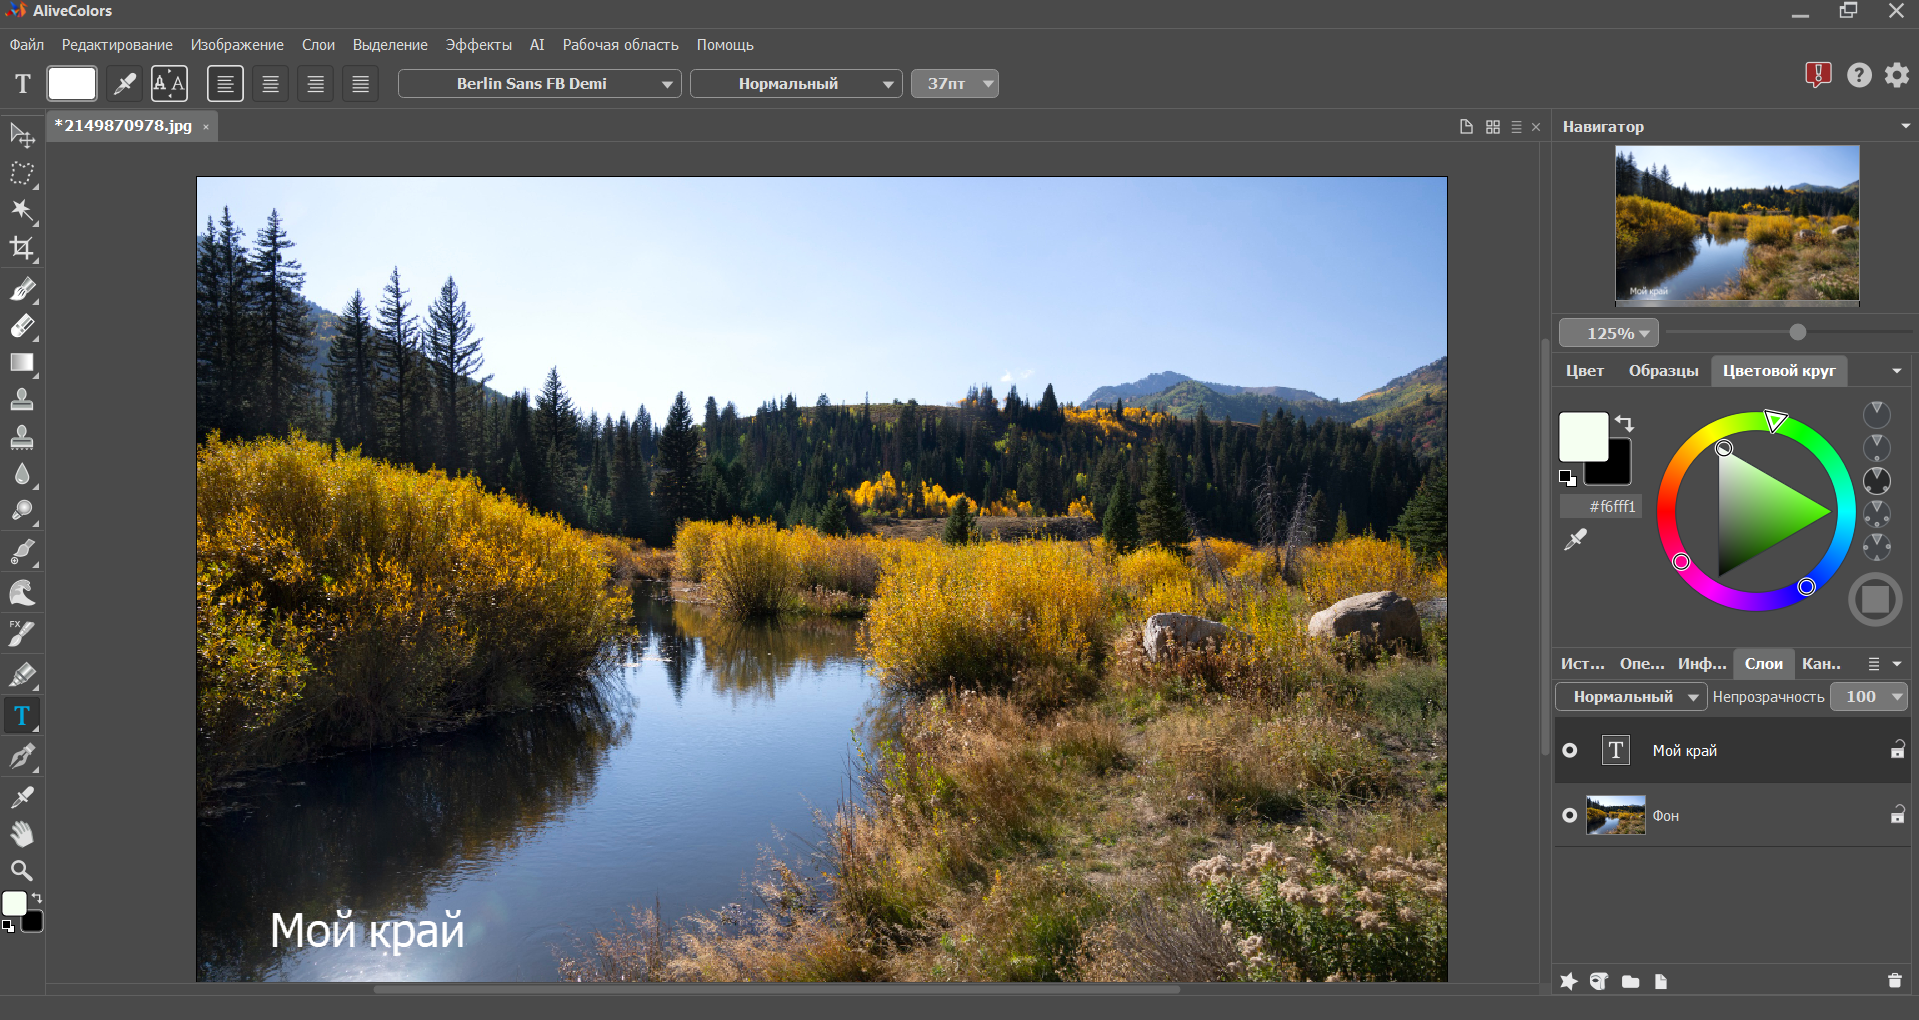Select the Zoom magnifier tool
This screenshot has height=1020, width=1919.
tap(22, 870)
